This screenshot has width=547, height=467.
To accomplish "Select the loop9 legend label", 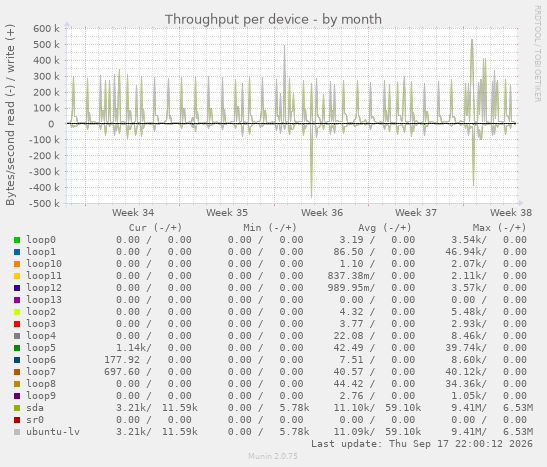I will 41,396.
